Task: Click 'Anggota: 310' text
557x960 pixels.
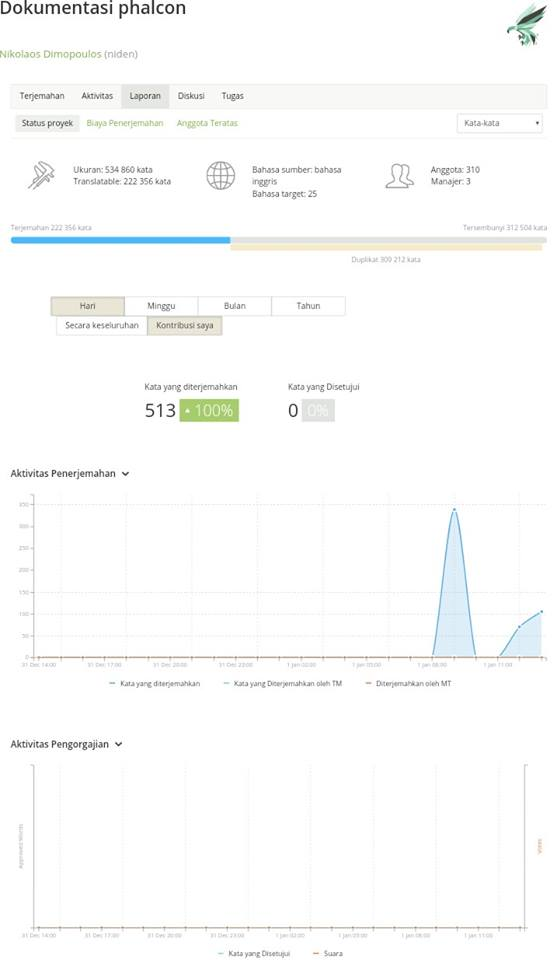Action: click(x=455, y=170)
